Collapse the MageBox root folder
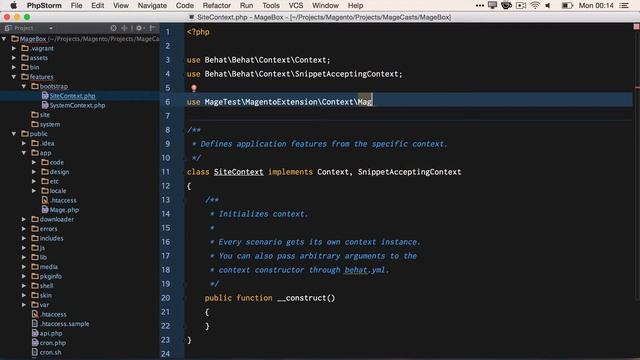Viewport: 640px width, 360px height. [x=4, y=39]
